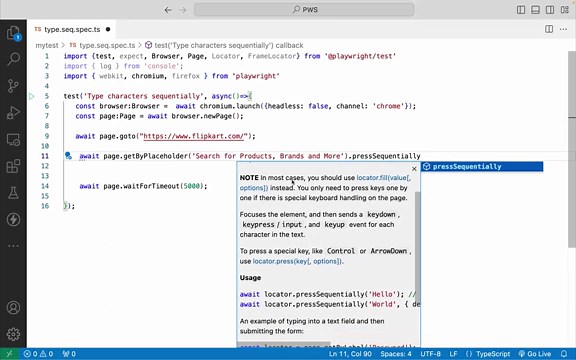Viewport: 576px width, 360px height.
Task: Open the Testing flask view
Action: coord(13,192)
